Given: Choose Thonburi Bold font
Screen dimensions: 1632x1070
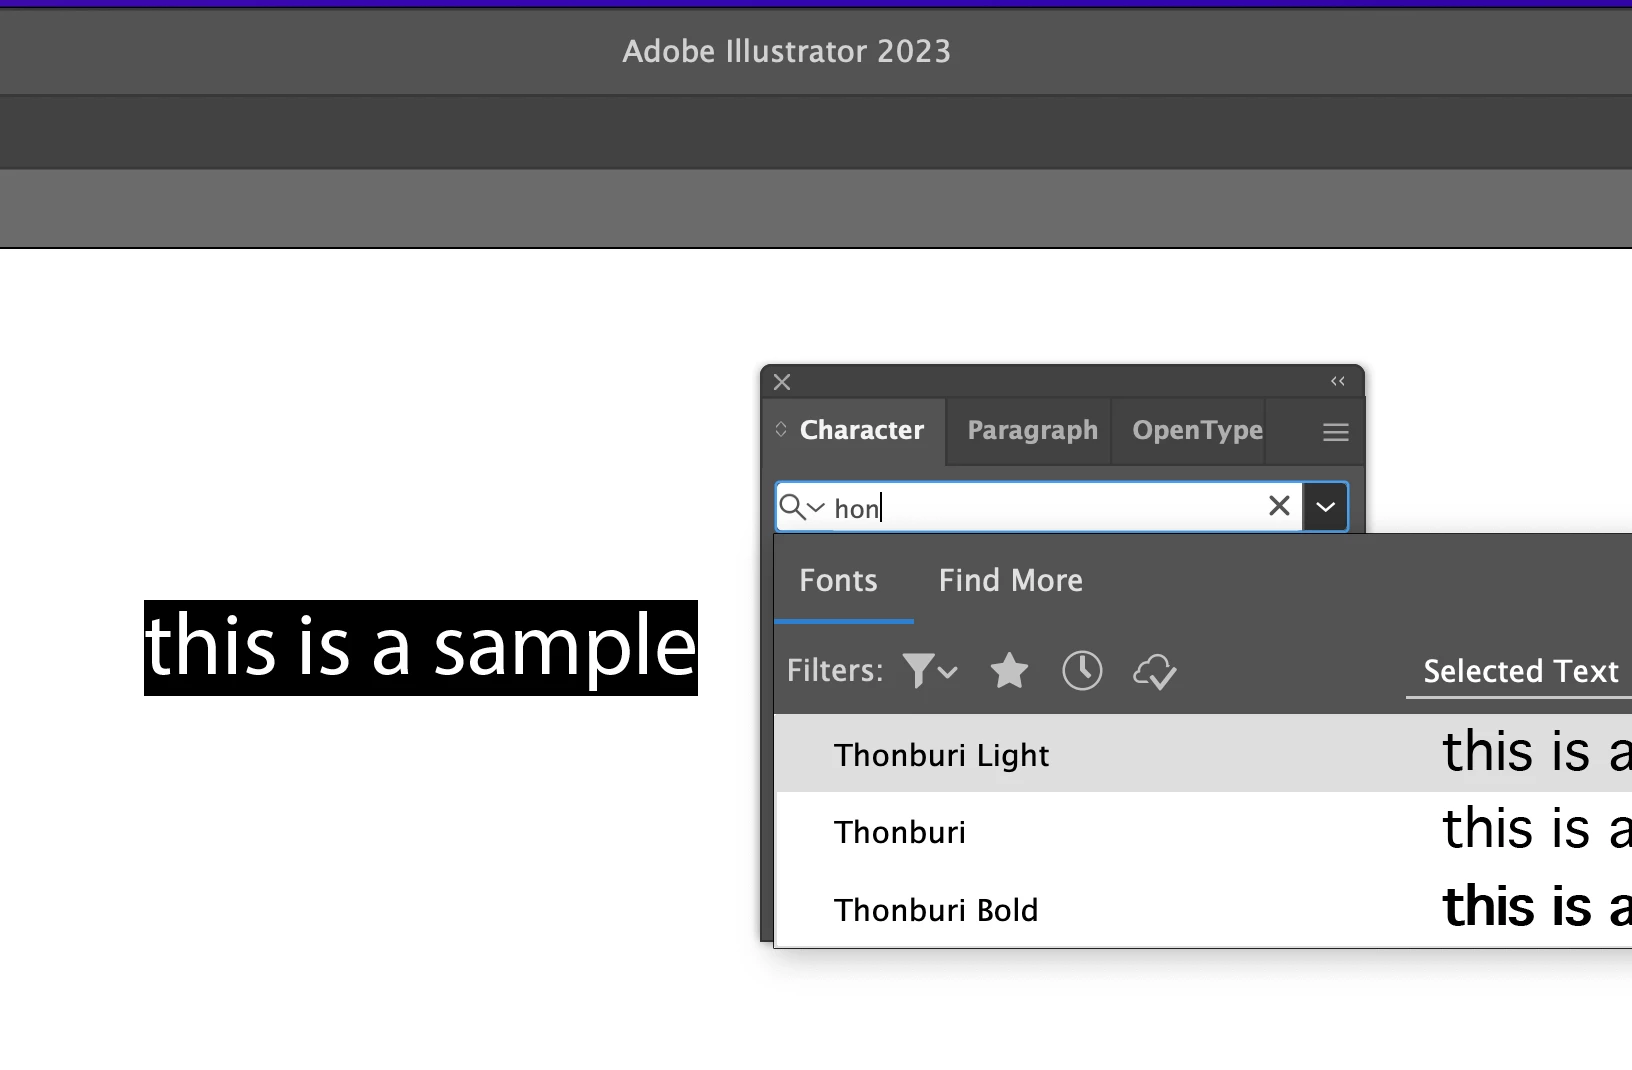Looking at the screenshot, I should 936,910.
